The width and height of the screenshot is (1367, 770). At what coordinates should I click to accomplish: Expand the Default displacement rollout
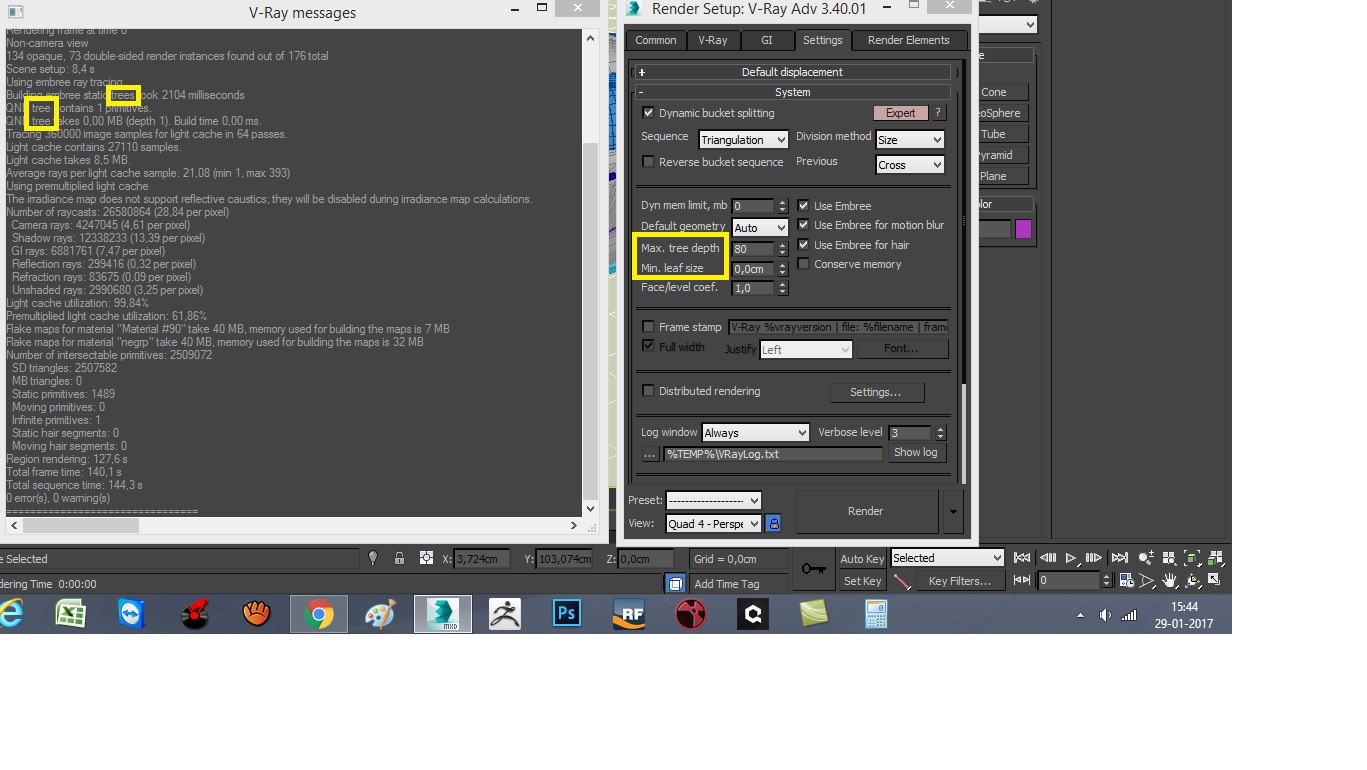pyautogui.click(x=792, y=72)
